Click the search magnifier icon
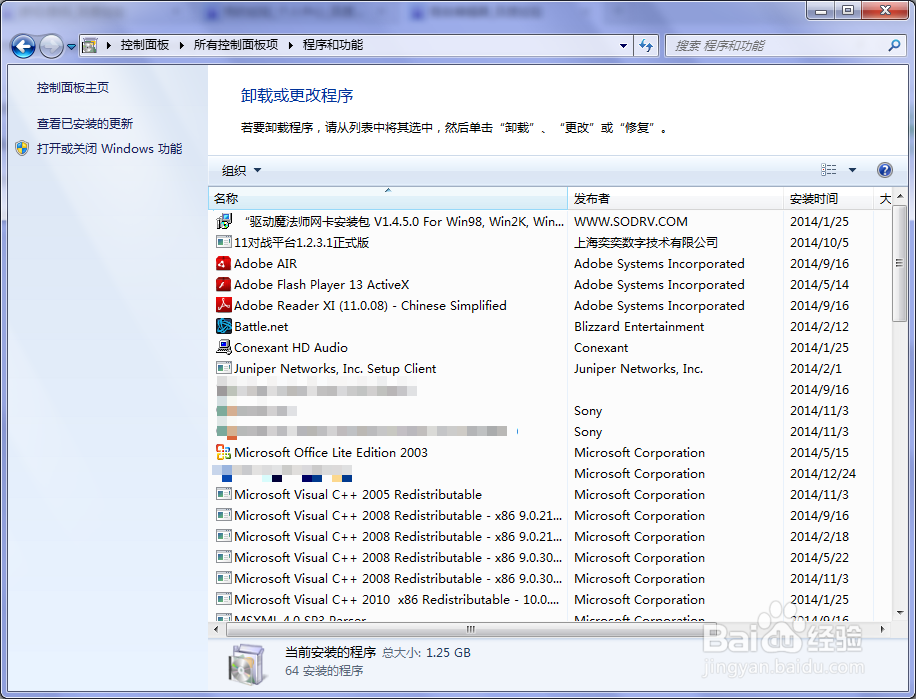Viewport: 916px width, 699px height. coord(894,45)
